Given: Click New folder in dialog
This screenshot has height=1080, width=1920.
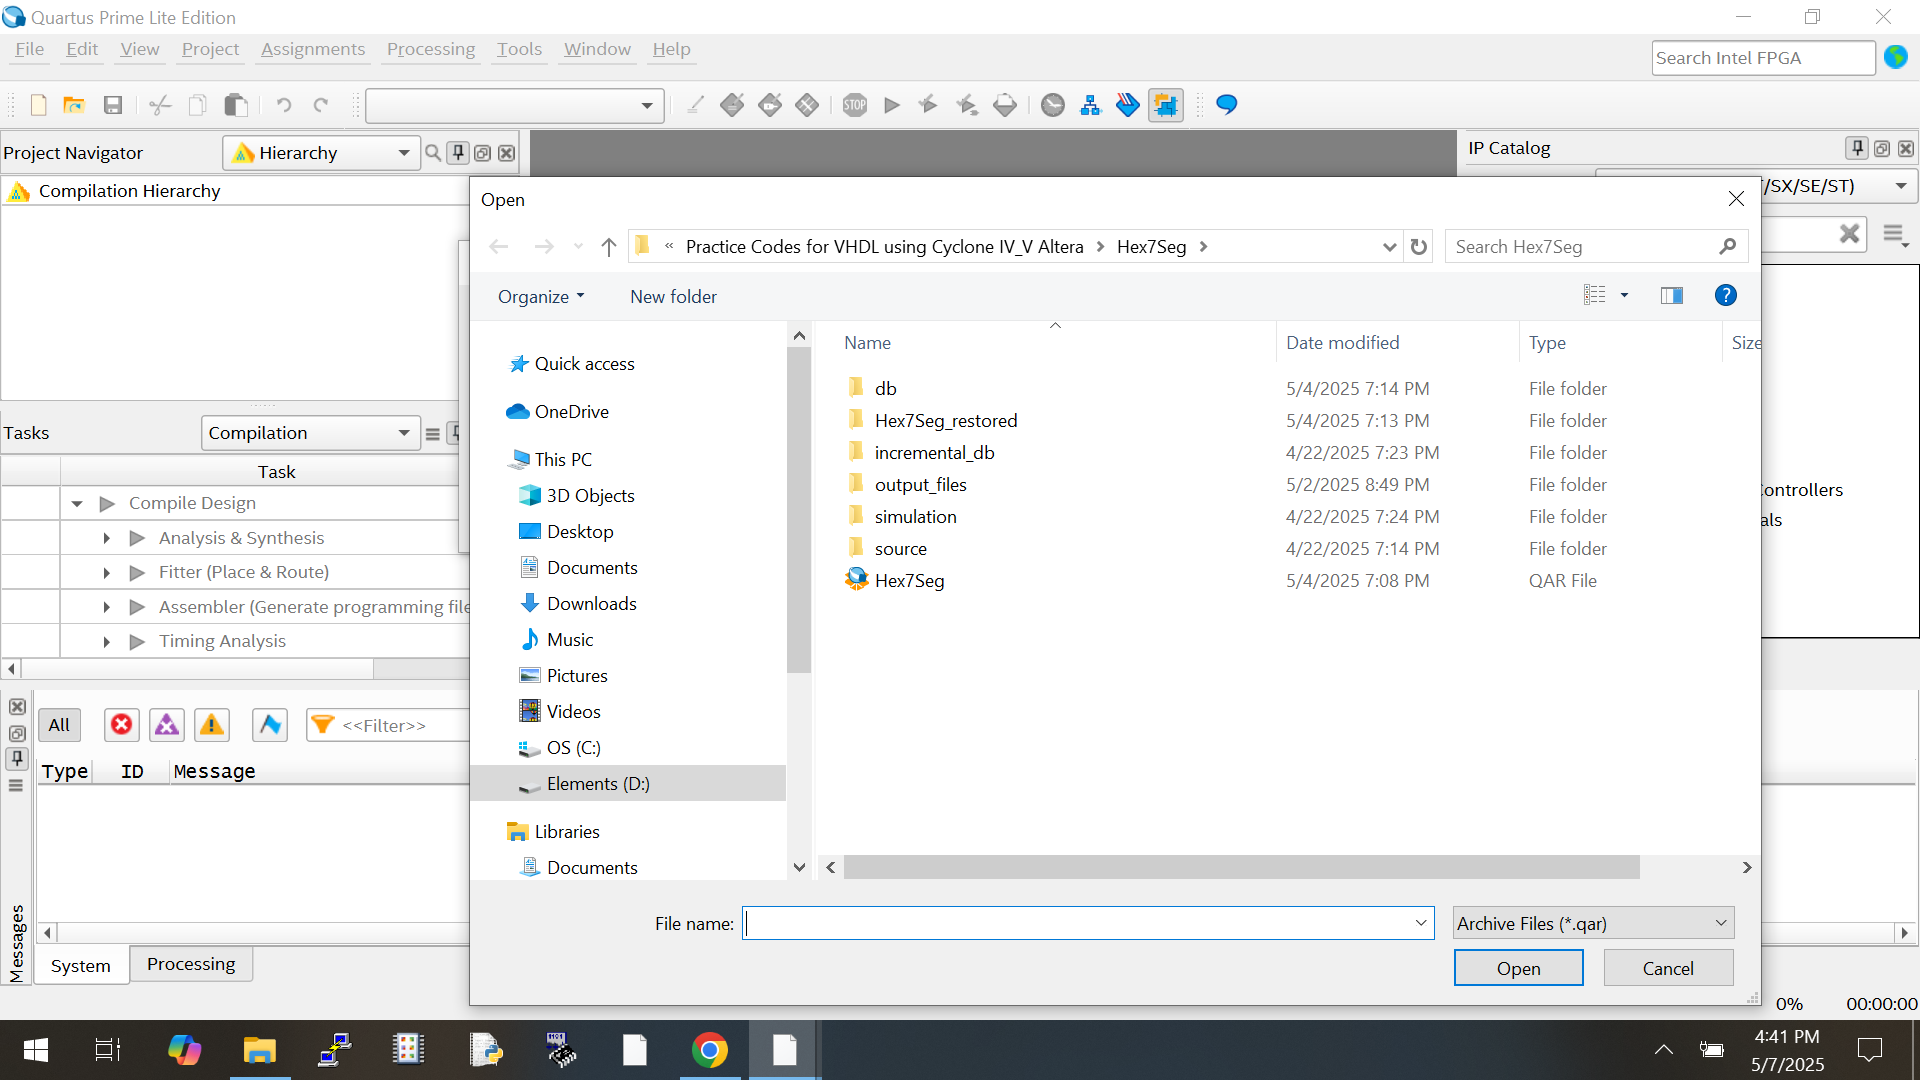Looking at the screenshot, I should point(673,296).
